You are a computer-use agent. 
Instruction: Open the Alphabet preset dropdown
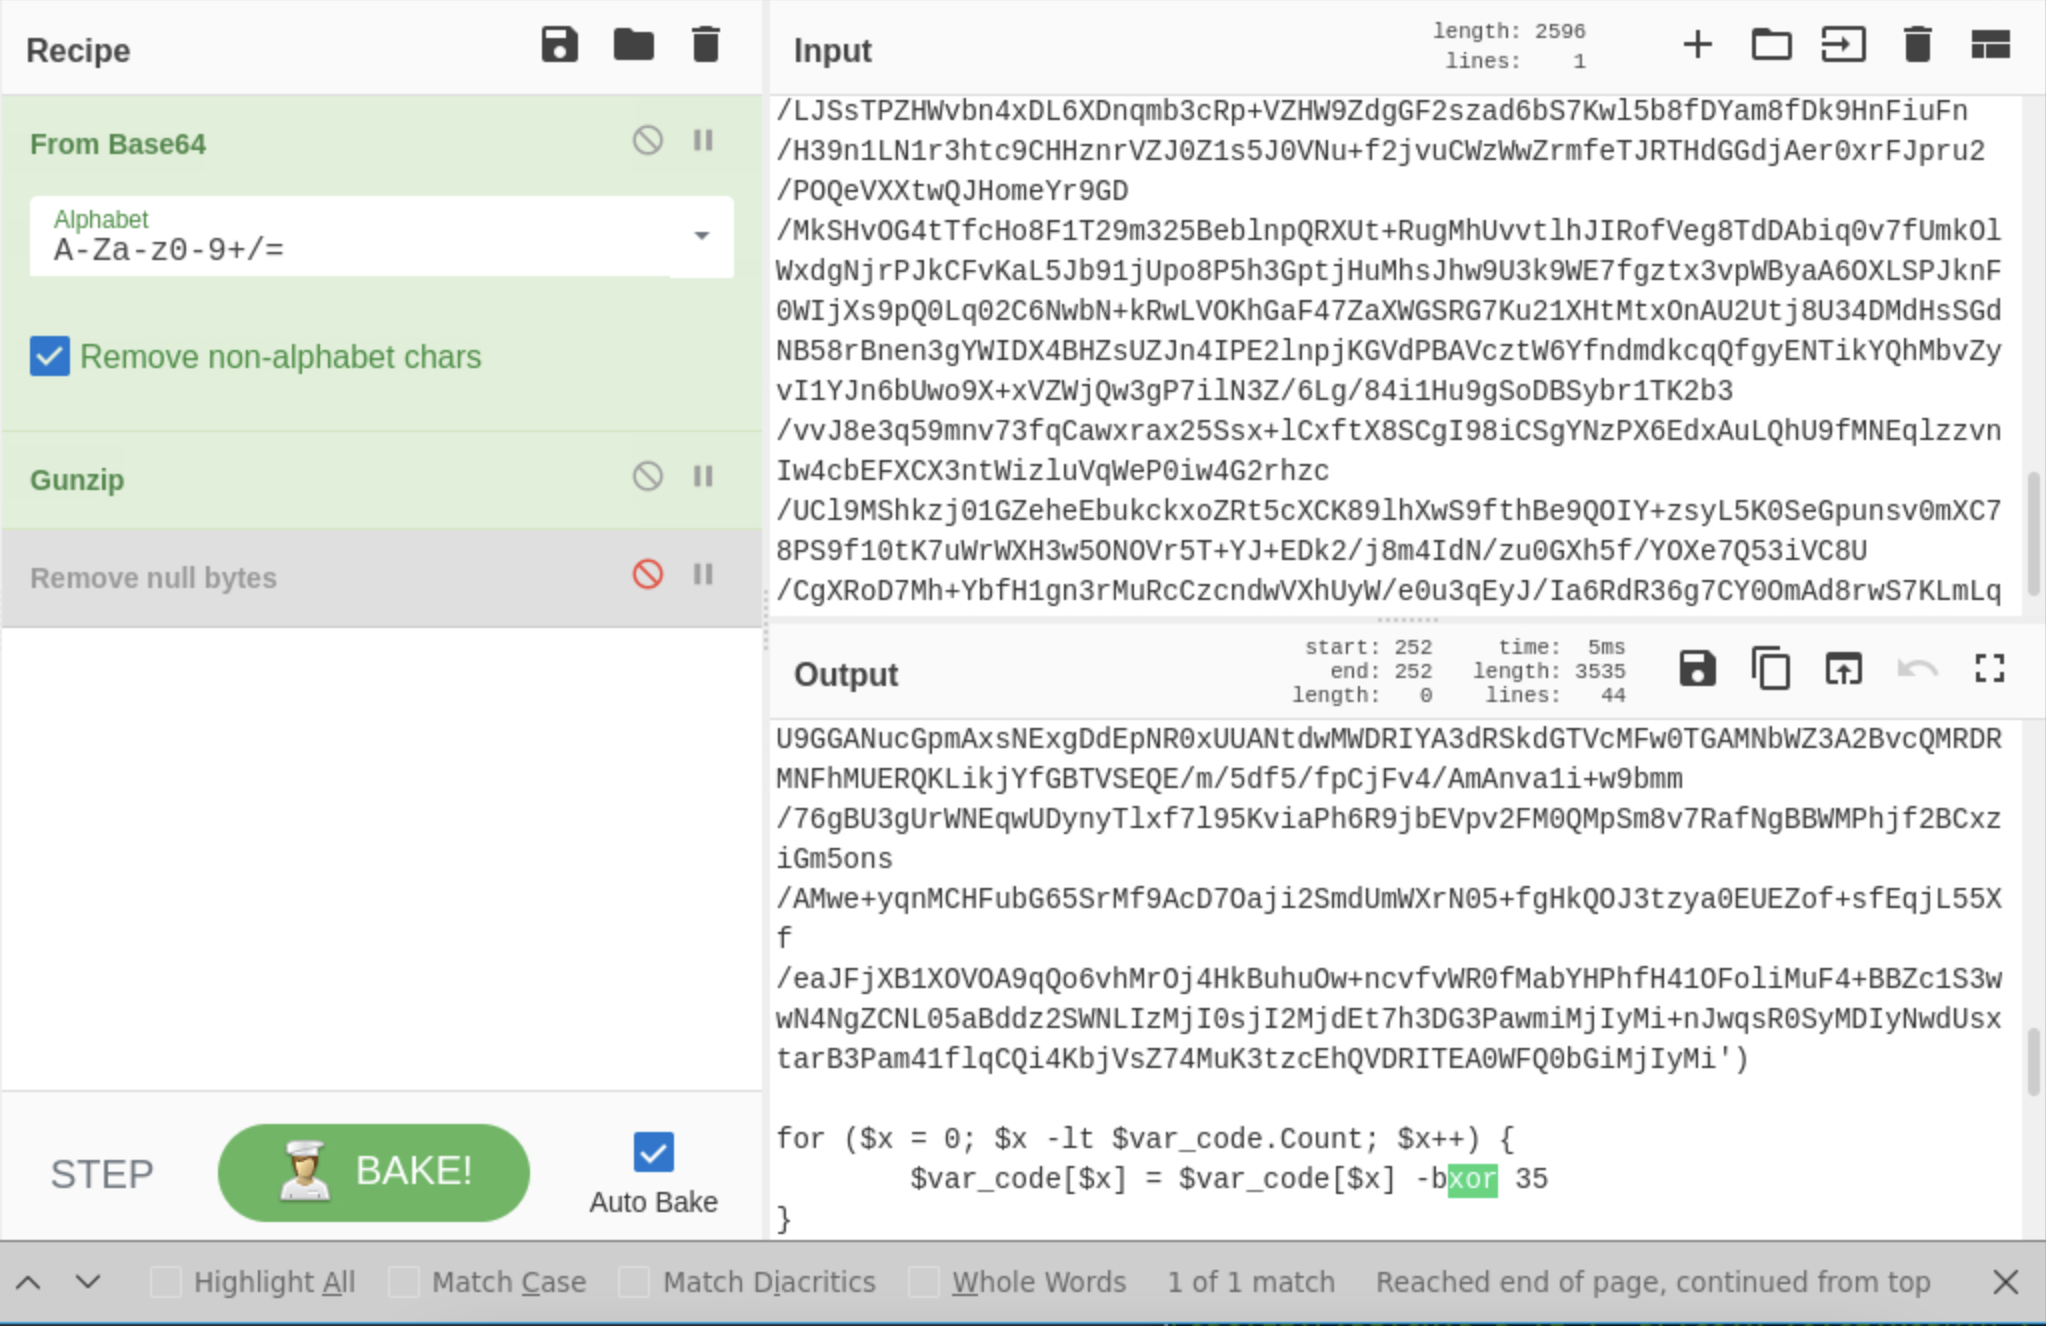(702, 237)
